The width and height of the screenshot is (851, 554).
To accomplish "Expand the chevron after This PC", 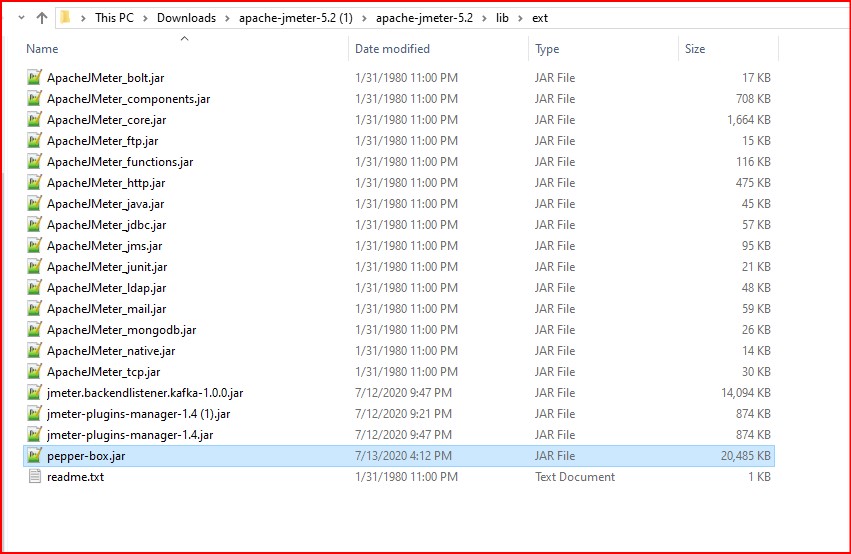I will click(145, 18).
